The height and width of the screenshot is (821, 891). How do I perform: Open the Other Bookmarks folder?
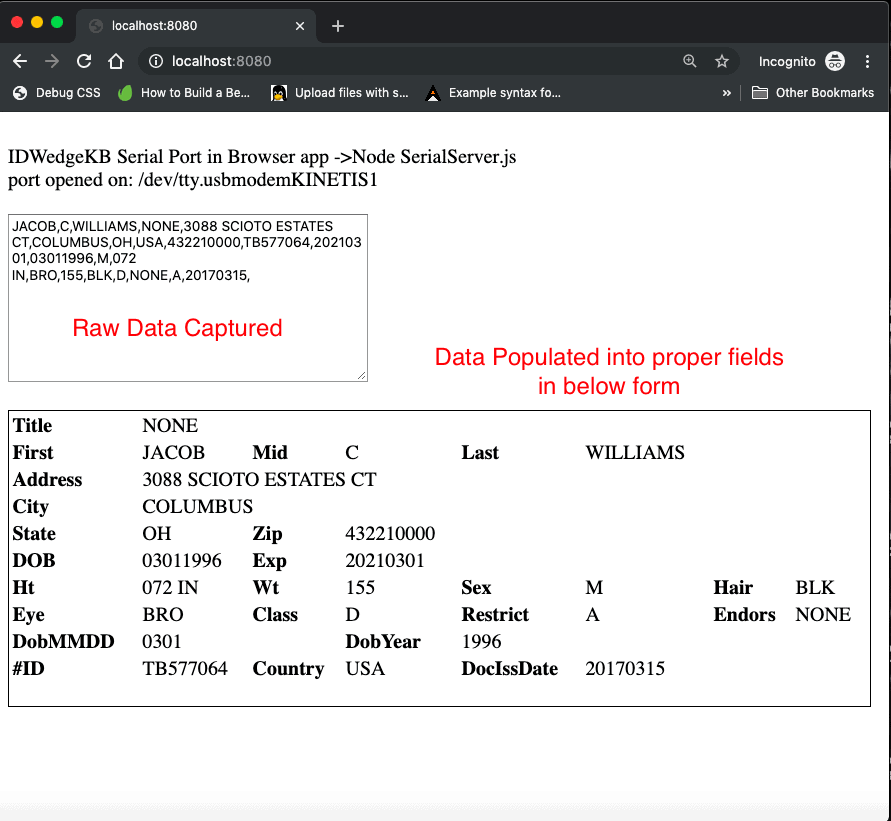(x=813, y=93)
